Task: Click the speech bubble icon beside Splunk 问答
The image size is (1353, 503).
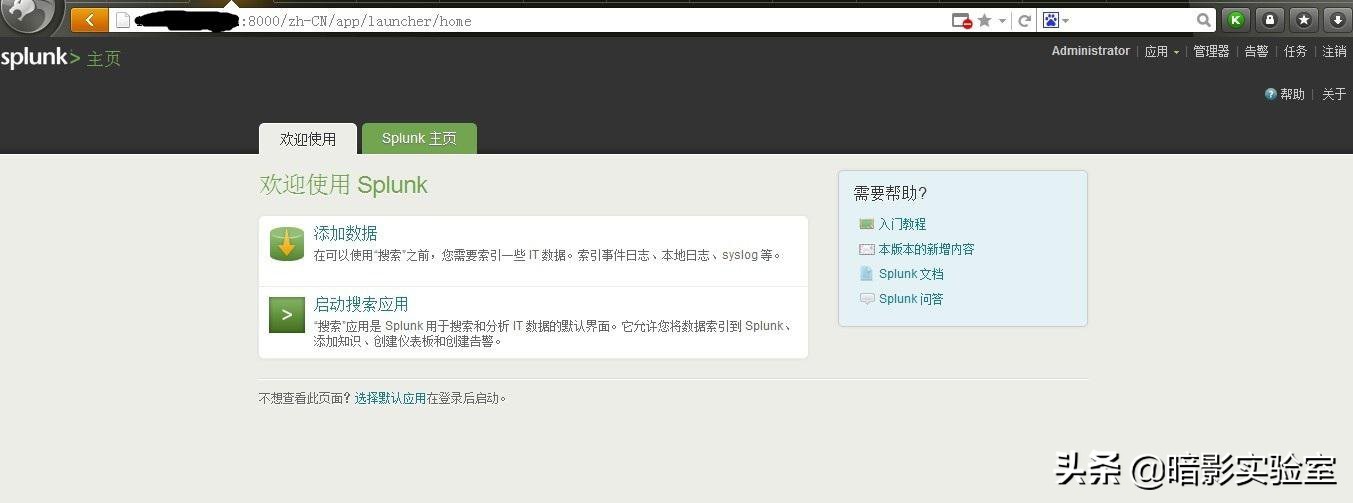Action: (866, 299)
